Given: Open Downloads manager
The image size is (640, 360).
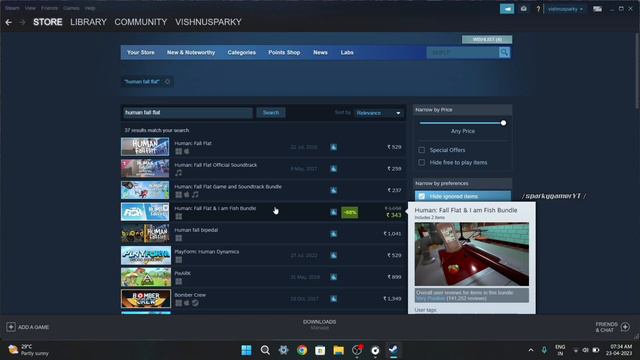Looking at the screenshot, I should coord(320,324).
